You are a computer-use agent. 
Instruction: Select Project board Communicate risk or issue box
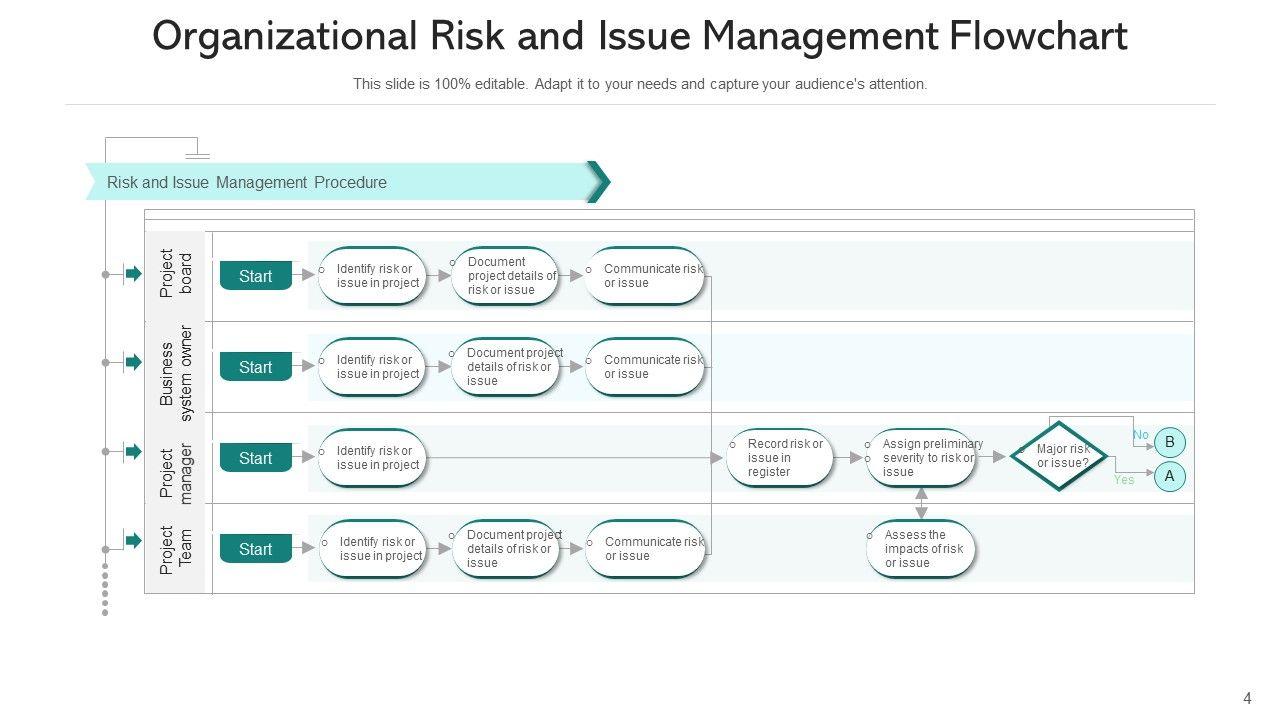pos(645,276)
